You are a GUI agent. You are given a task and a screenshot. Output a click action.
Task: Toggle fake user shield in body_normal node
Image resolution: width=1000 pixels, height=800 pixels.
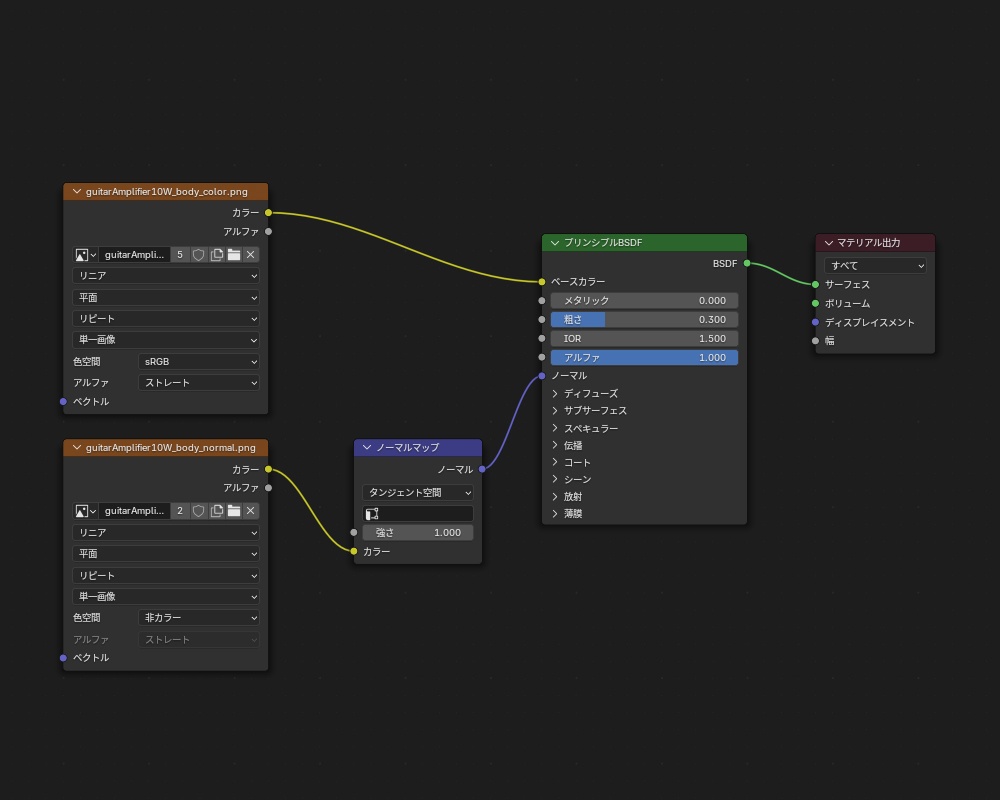198,511
